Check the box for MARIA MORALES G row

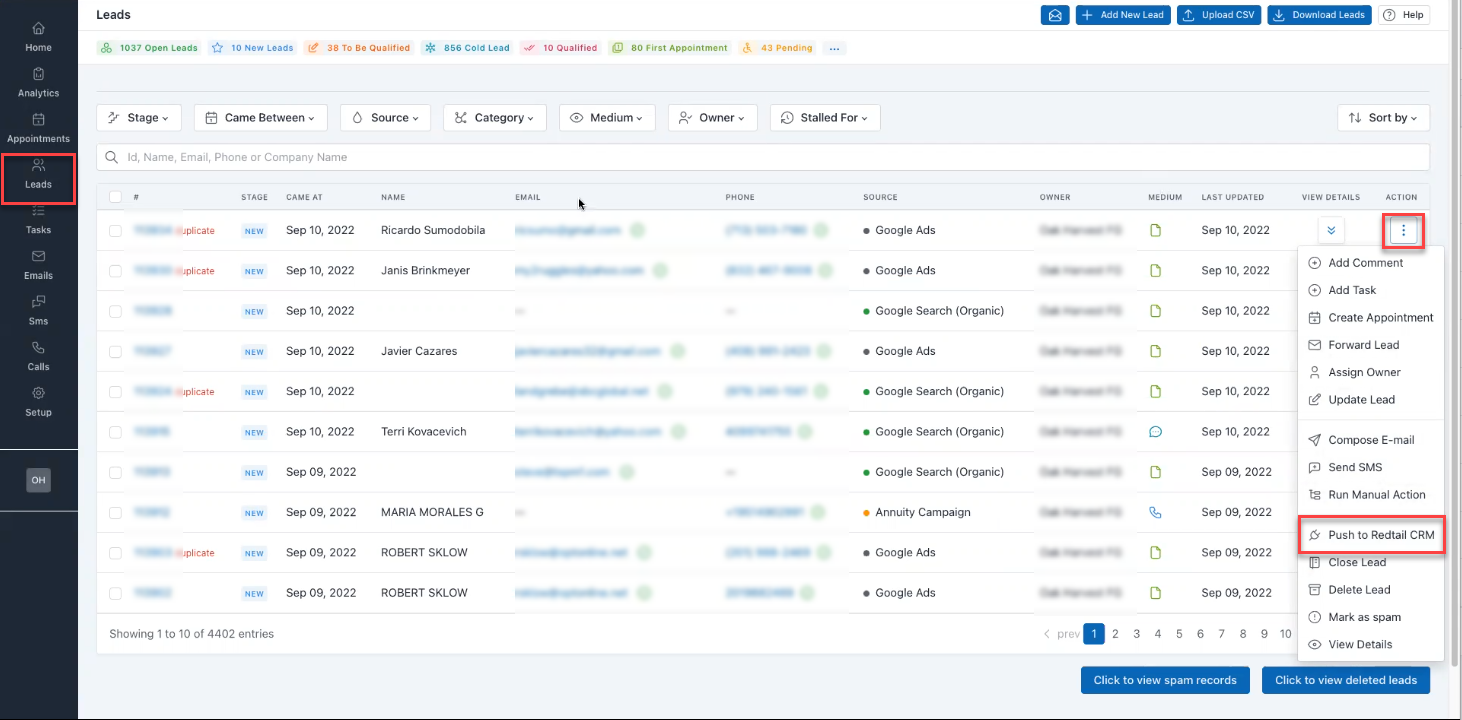pos(115,513)
